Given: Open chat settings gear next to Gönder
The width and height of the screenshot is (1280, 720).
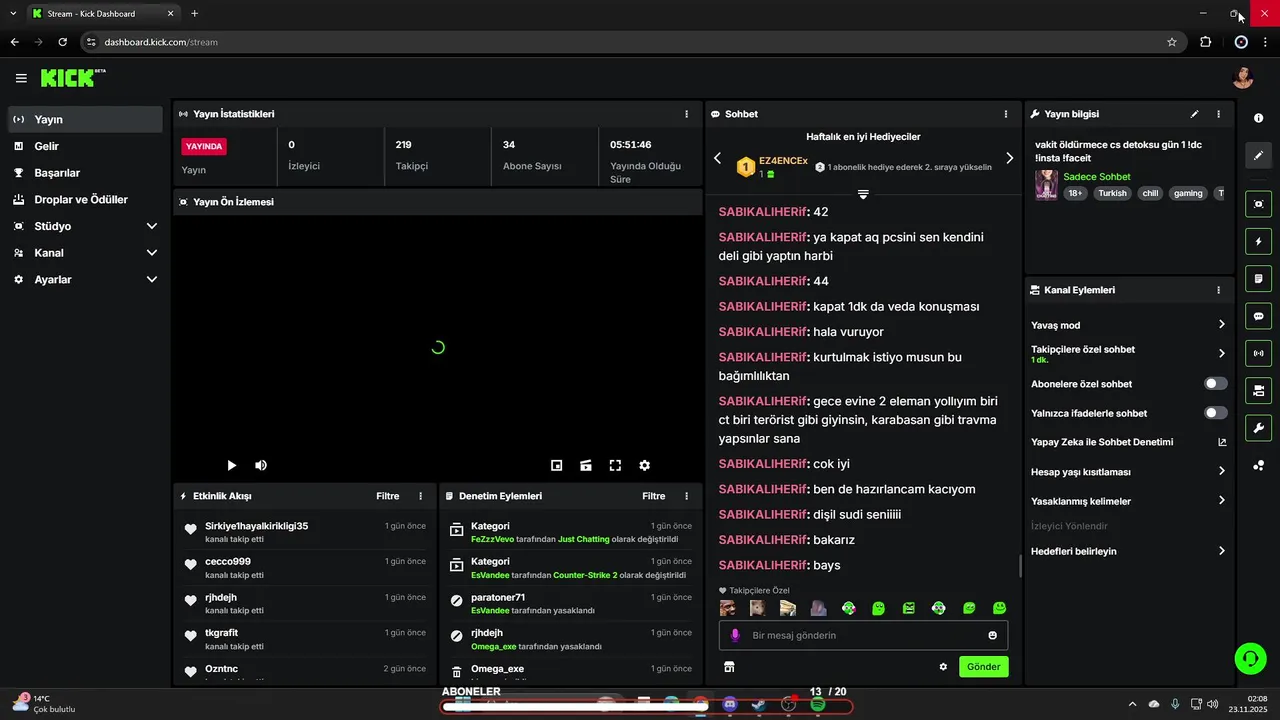Looking at the screenshot, I should click(942, 667).
